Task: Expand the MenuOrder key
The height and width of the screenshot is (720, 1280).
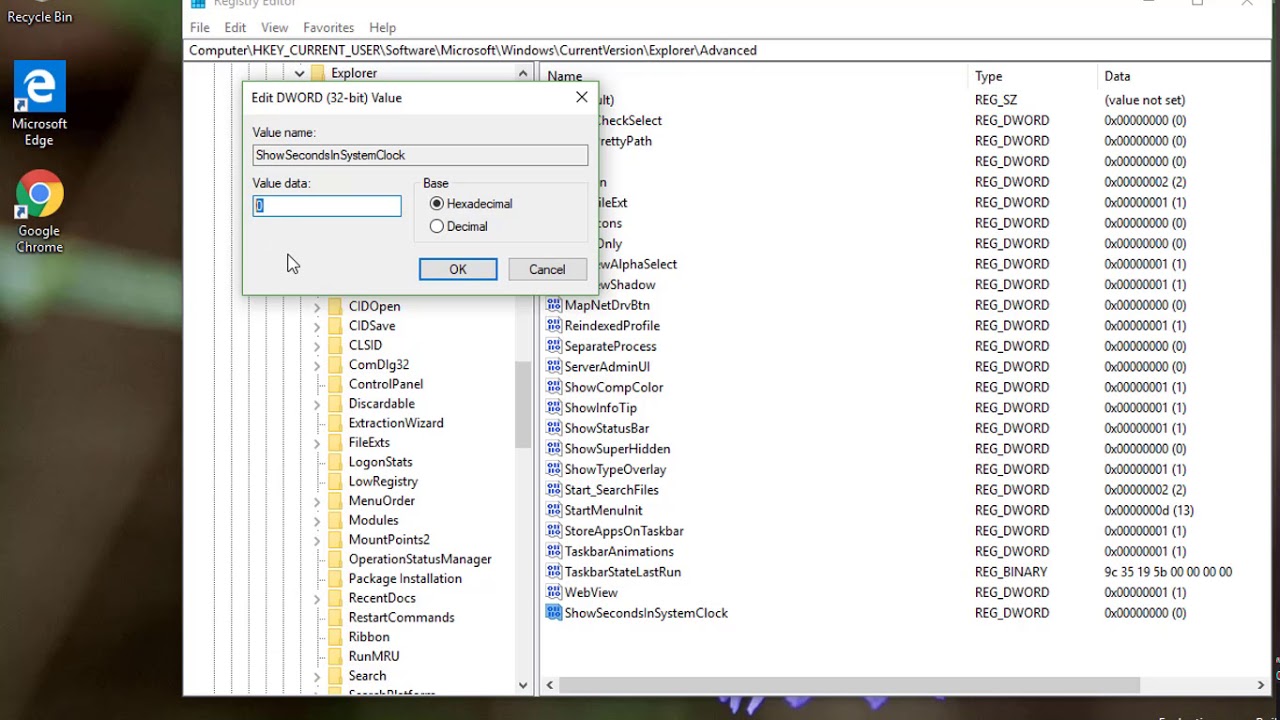Action: pos(317,501)
